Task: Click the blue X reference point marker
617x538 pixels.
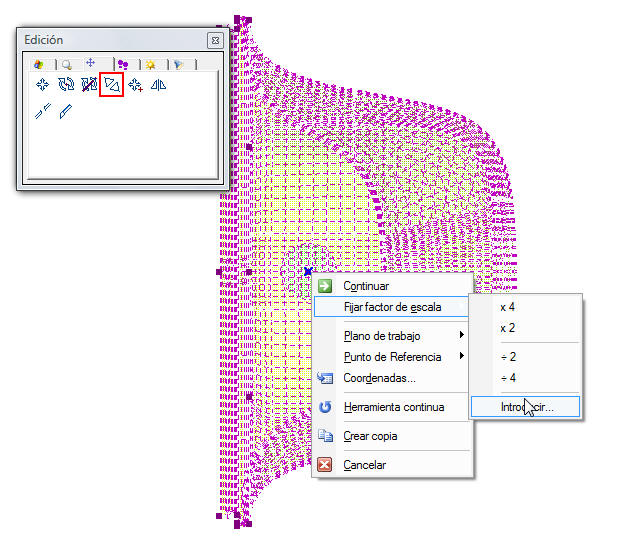Action: point(308,271)
